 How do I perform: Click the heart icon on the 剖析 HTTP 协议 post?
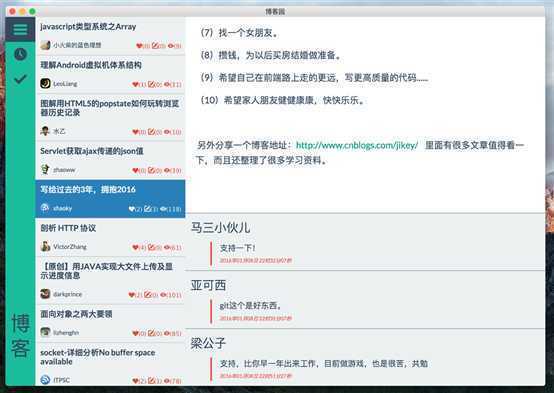[x=135, y=247]
